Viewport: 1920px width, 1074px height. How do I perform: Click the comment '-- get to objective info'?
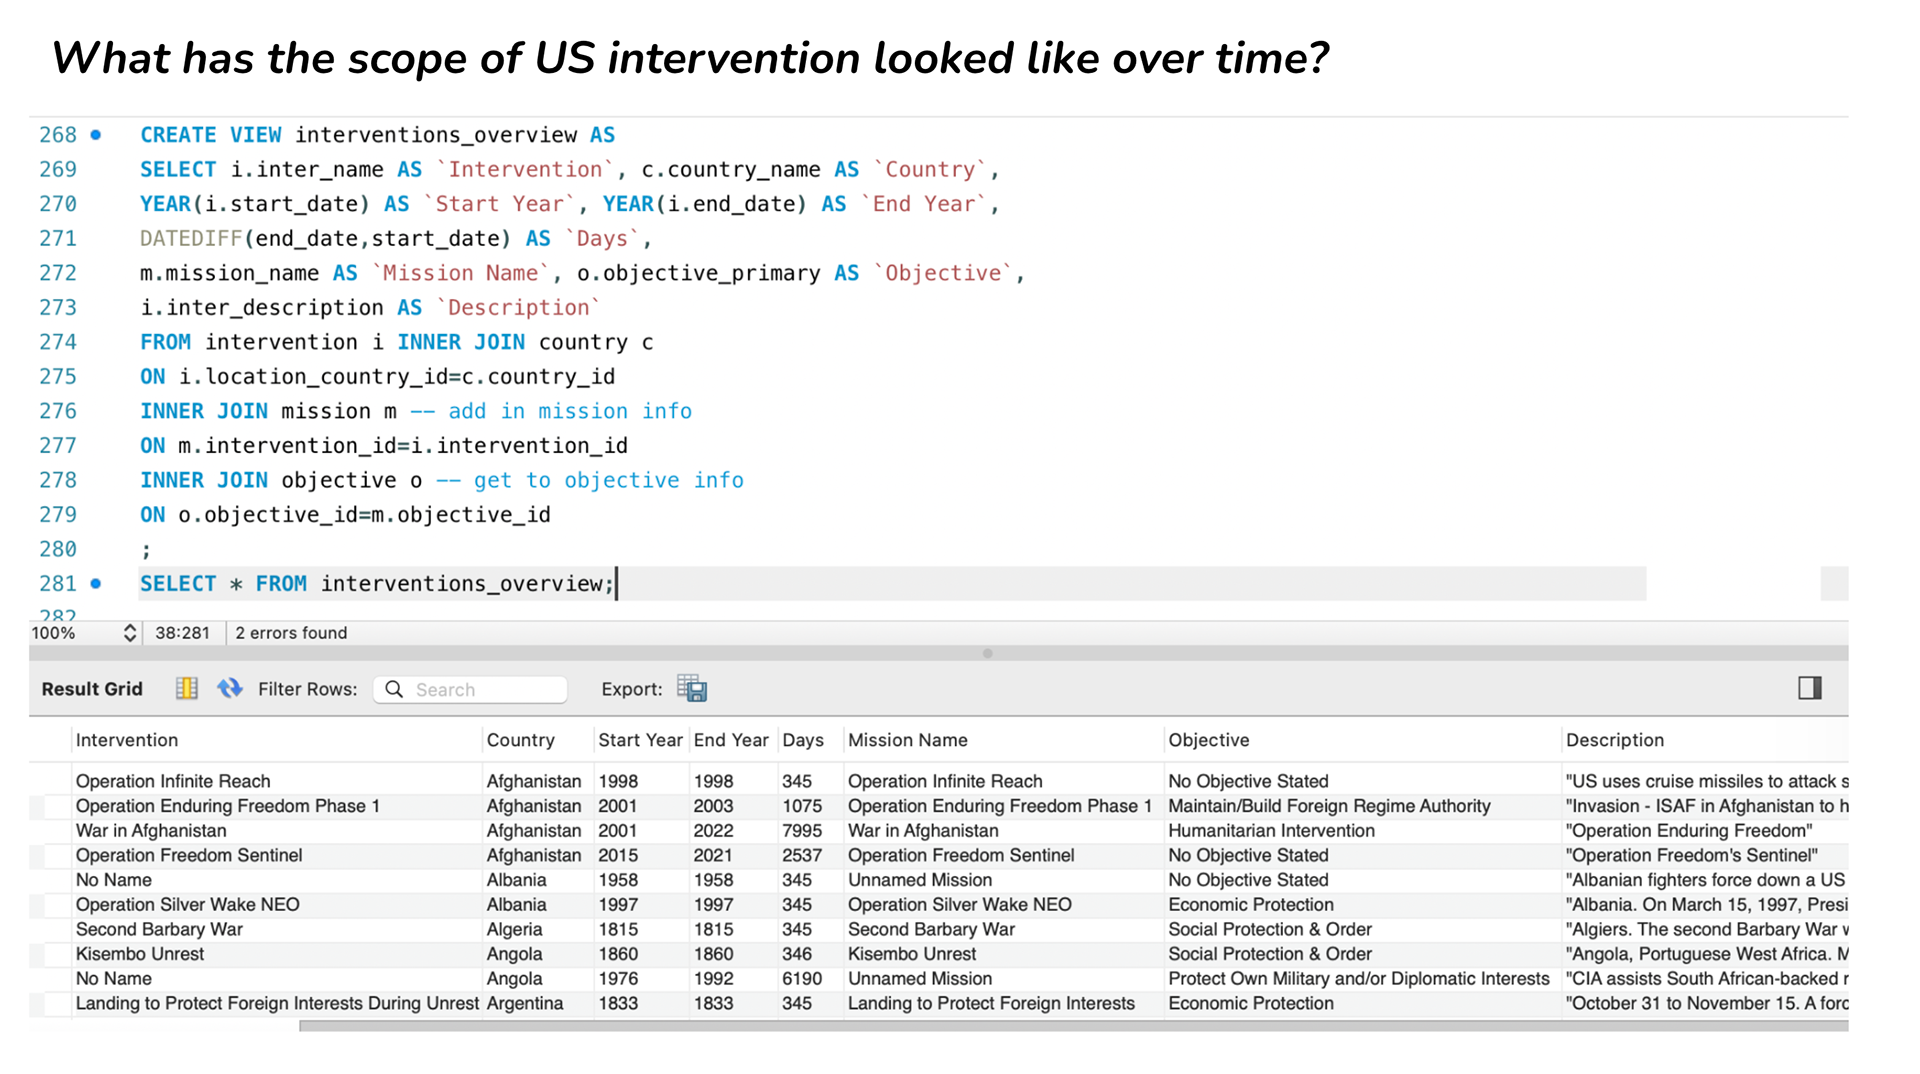[590, 480]
